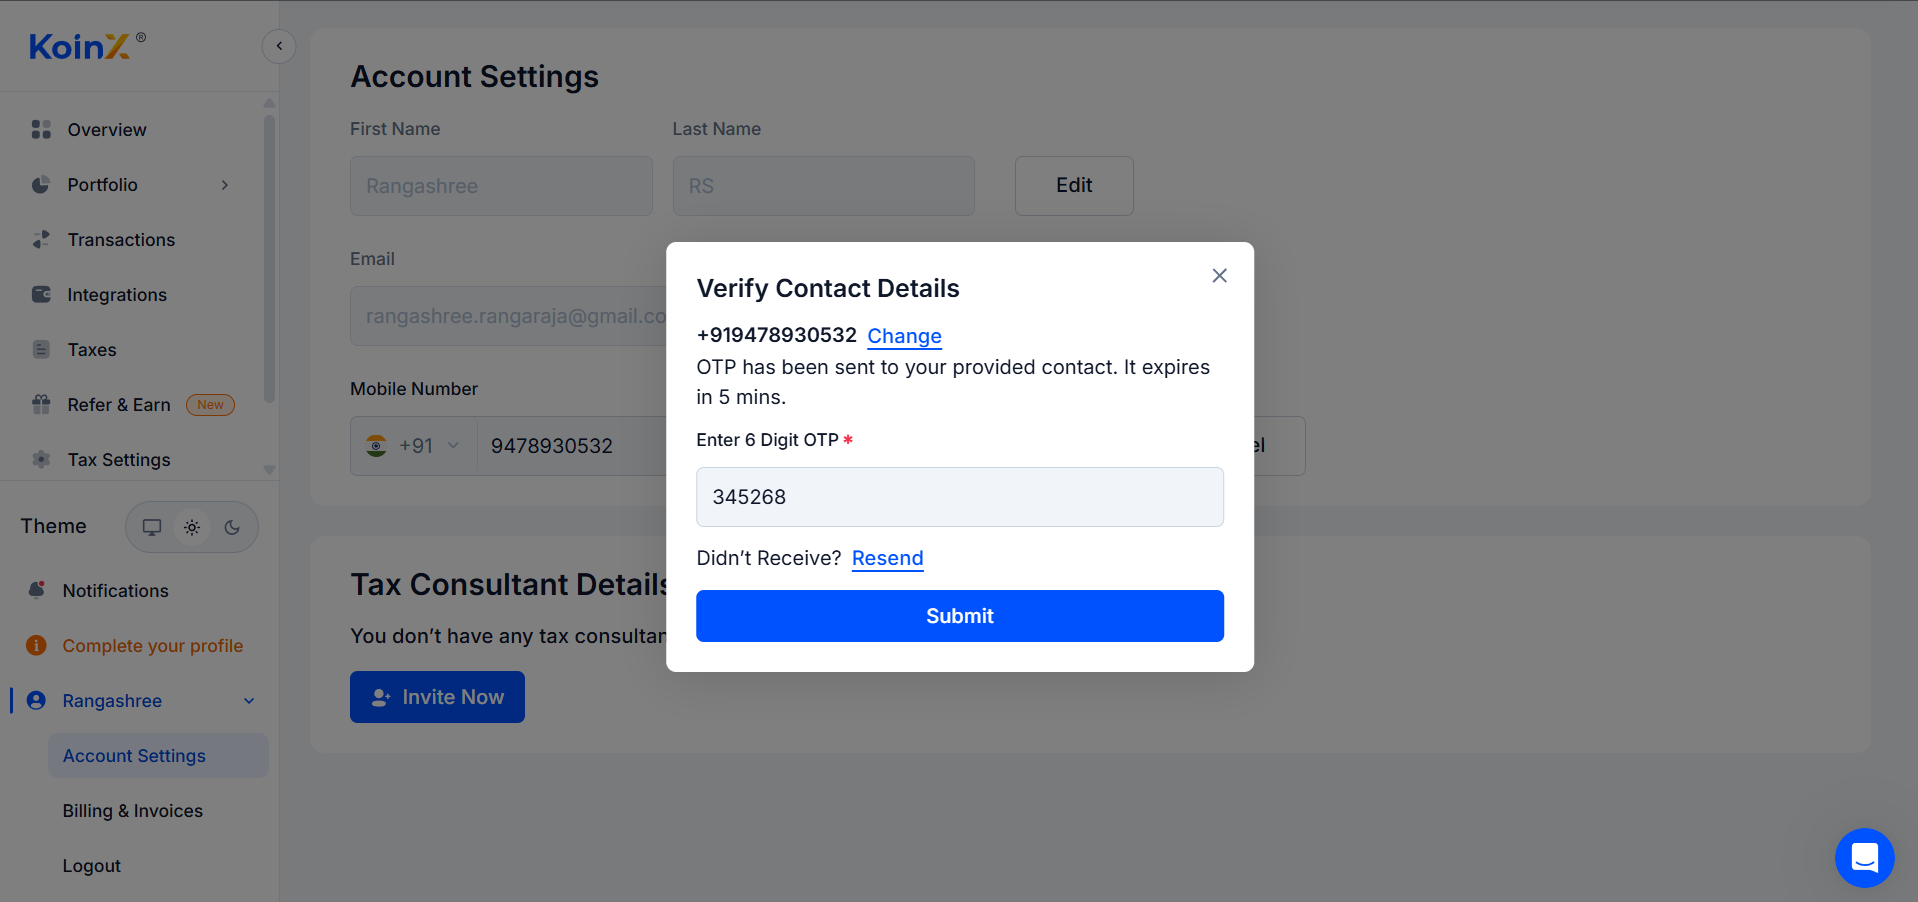This screenshot has width=1918, height=902.
Task: Enable light theme with sun icon
Action: 192,527
